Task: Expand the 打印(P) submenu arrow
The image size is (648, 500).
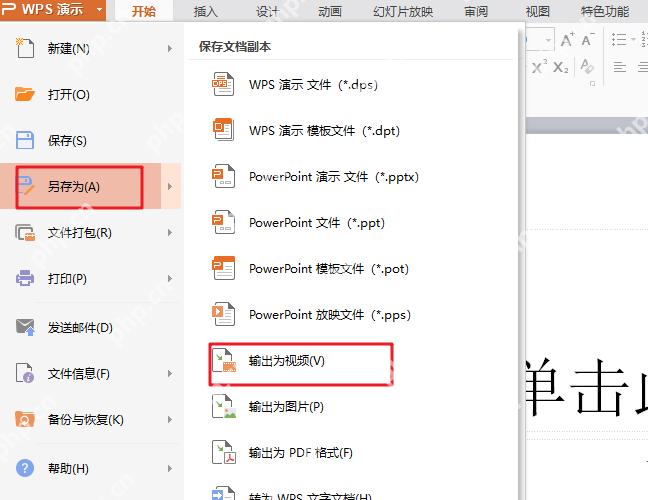Action: click(170, 279)
